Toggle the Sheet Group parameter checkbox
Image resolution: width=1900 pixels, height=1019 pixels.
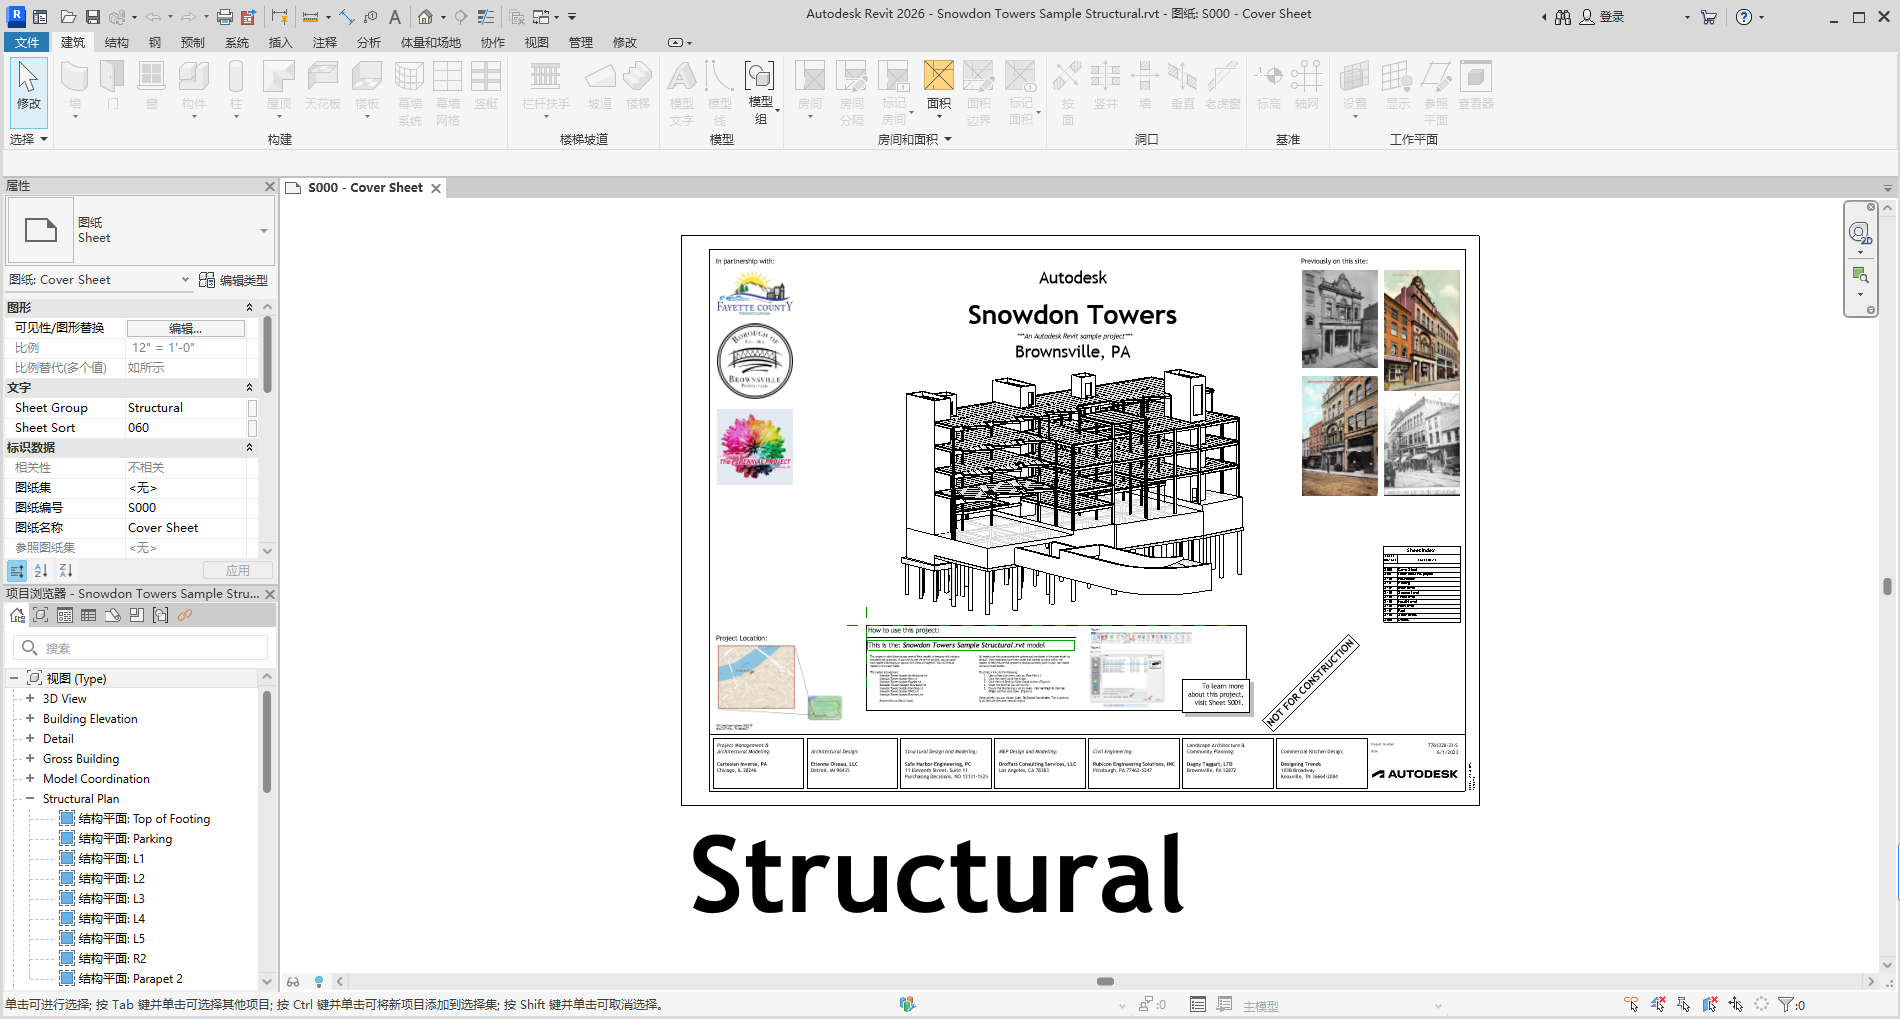coord(252,408)
